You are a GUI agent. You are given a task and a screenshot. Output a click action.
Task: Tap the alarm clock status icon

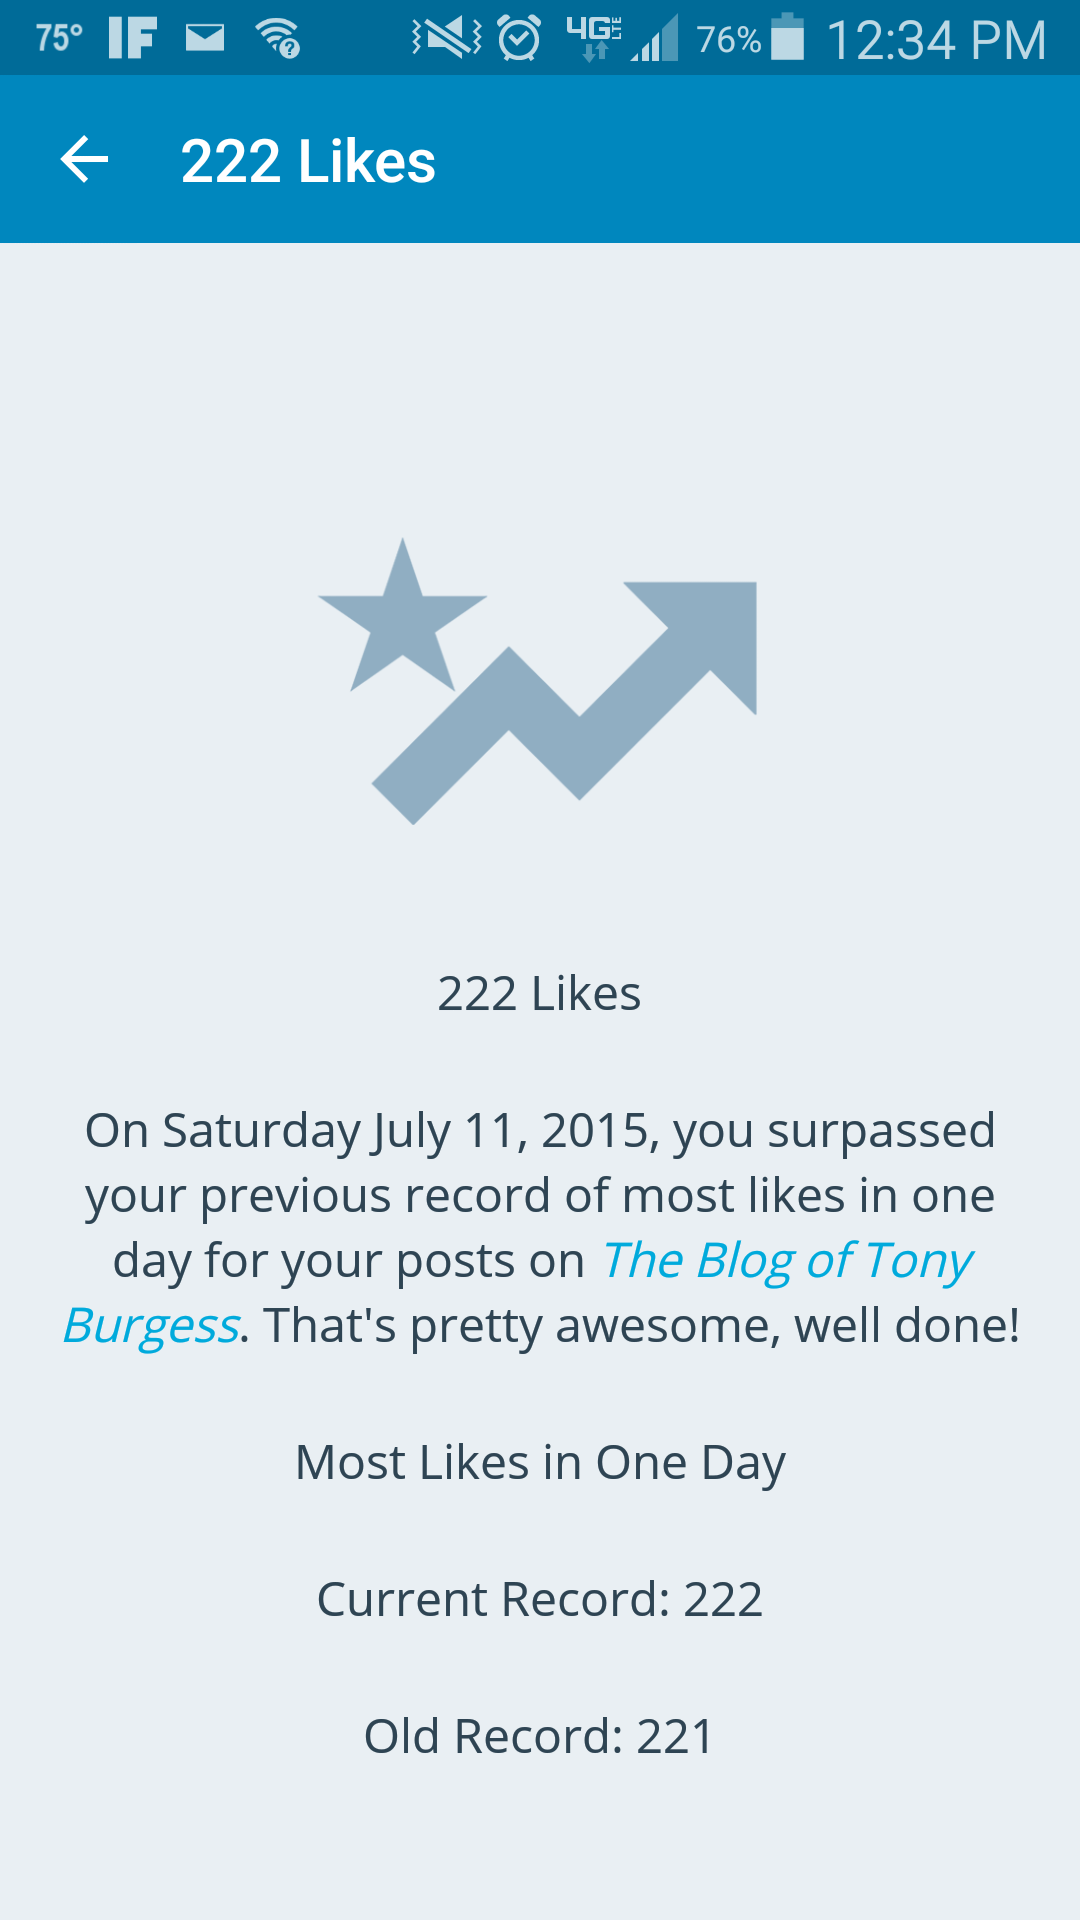(519, 39)
